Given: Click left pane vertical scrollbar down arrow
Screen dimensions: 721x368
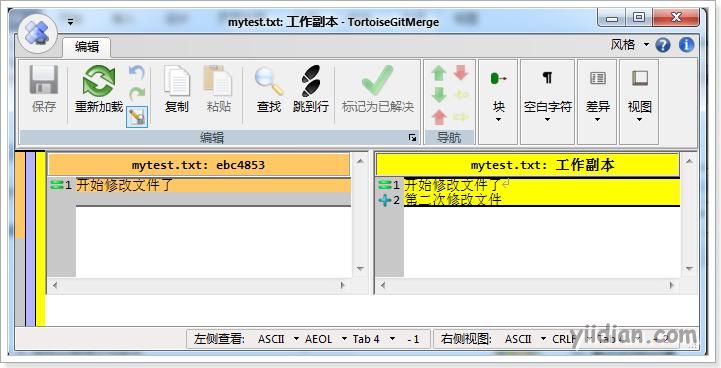Looking at the screenshot, I should tap(360, 269).
